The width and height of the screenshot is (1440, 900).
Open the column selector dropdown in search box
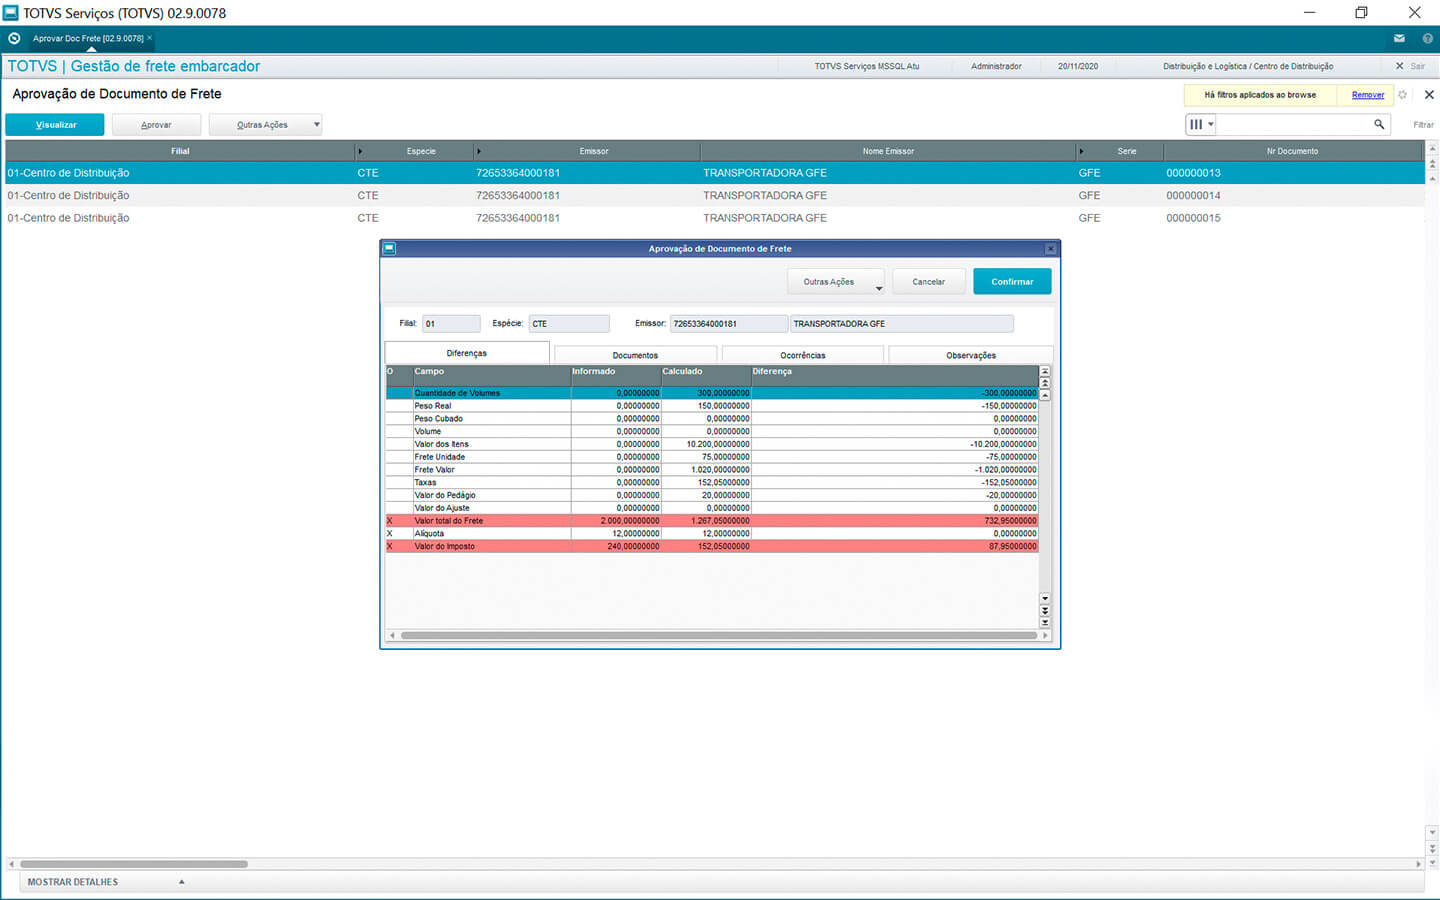click(1200, 125)
